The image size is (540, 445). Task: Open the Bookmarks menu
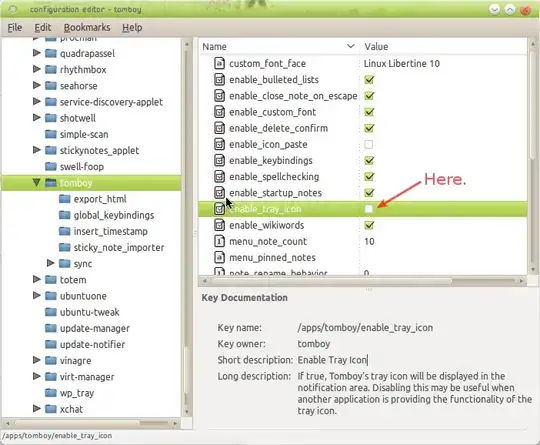click(87, 28)
